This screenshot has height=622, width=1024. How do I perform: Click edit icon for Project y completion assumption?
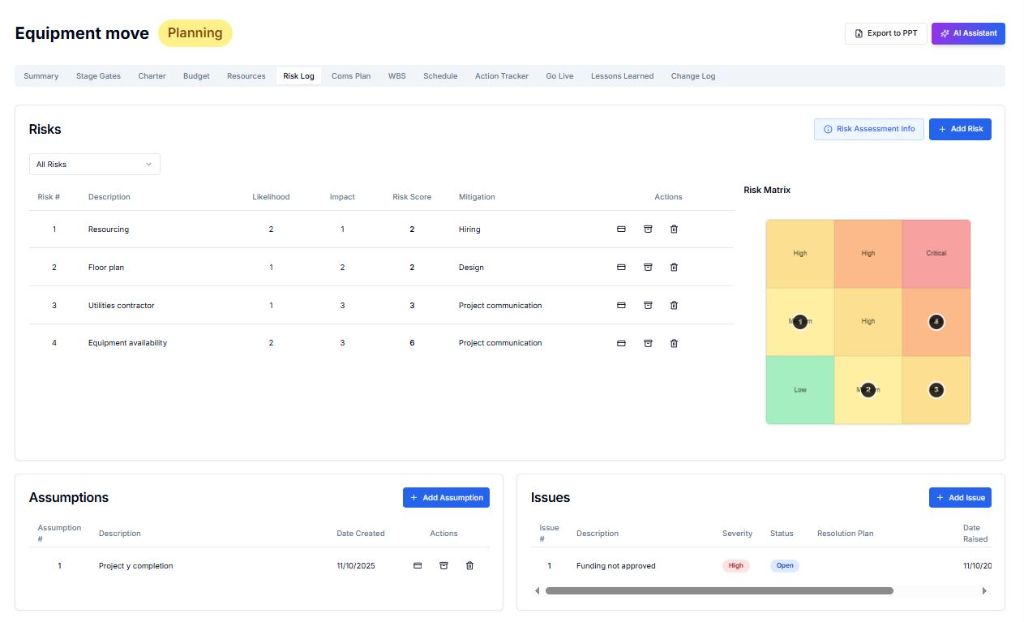418,566
